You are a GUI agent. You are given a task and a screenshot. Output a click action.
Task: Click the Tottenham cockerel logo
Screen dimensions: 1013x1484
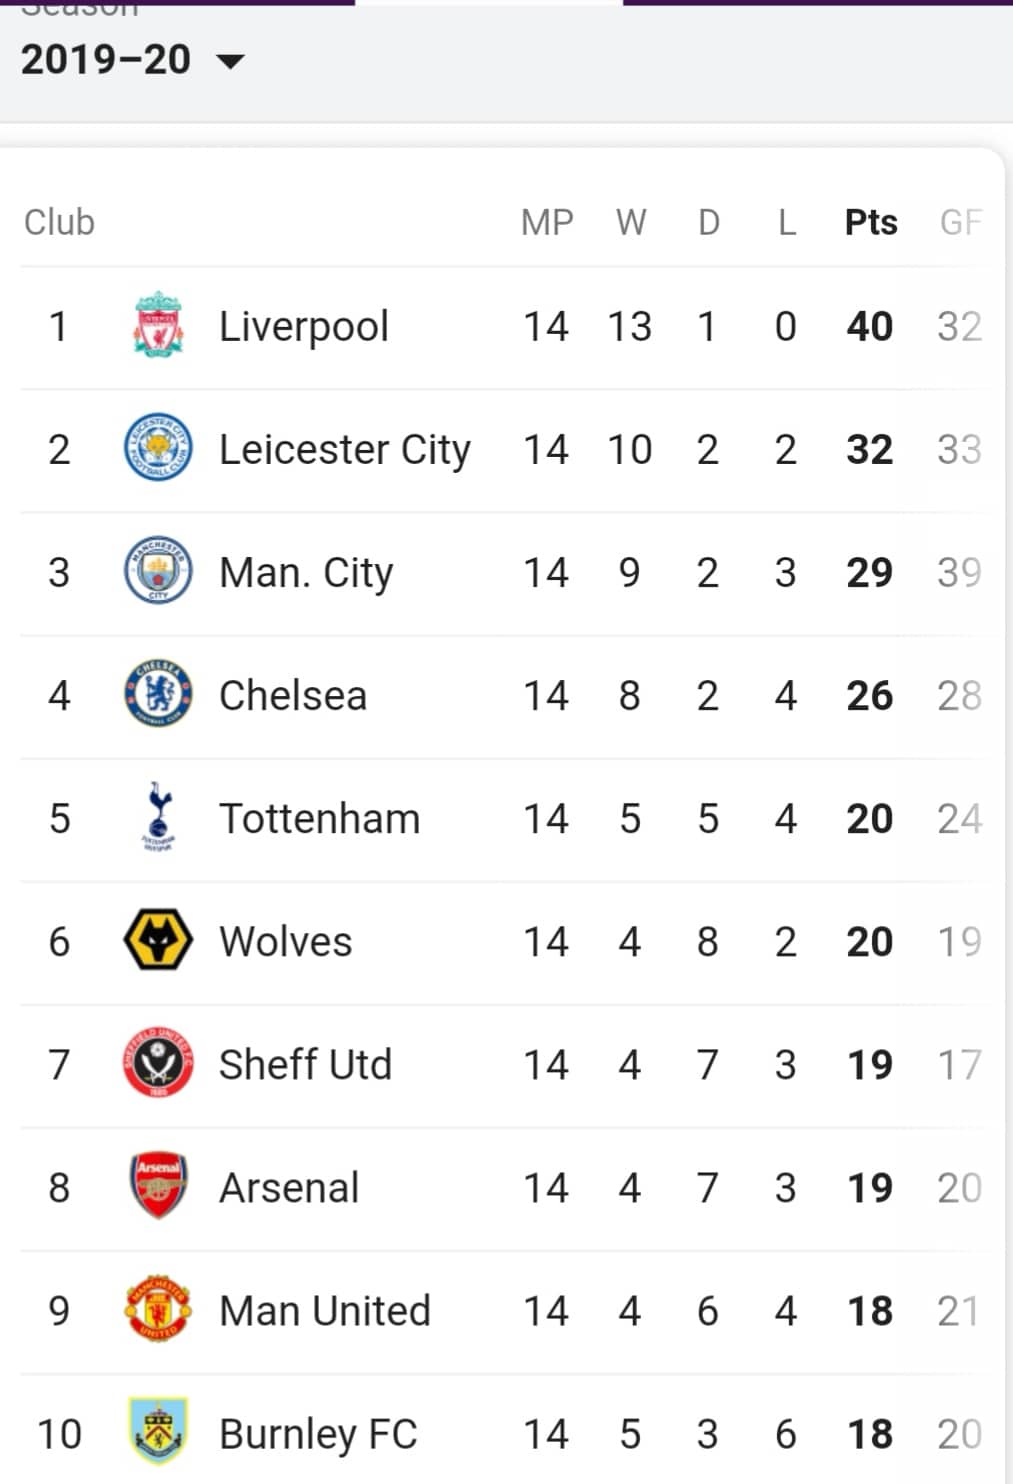click(x=158, y=817)
